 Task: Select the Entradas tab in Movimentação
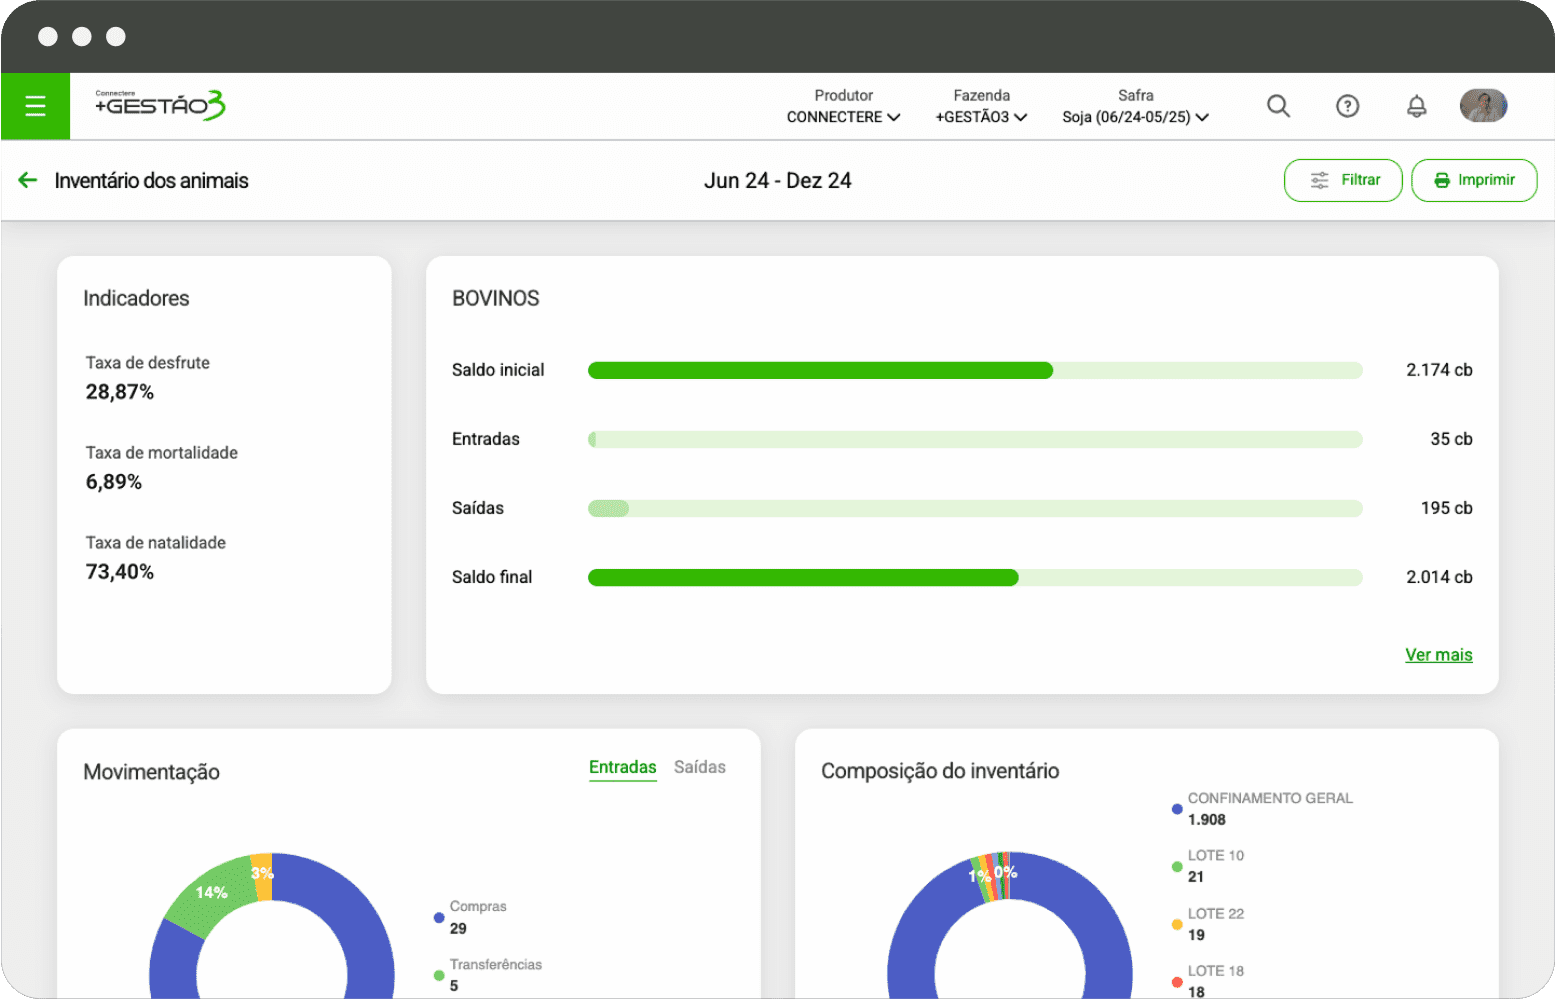(x=622, y=767)
